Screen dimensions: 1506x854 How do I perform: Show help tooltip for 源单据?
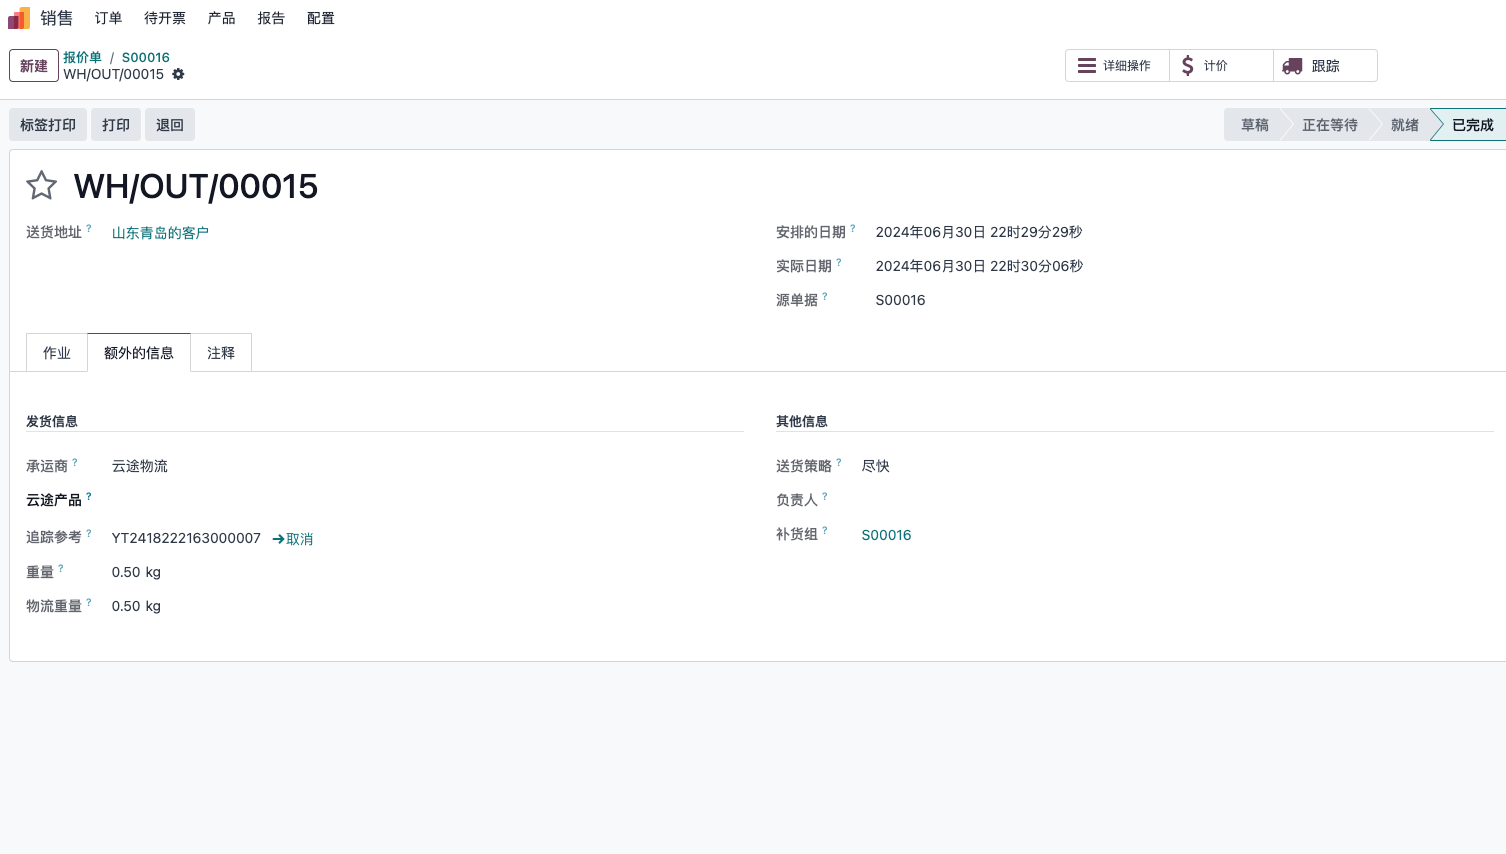(x=825, y=296)
